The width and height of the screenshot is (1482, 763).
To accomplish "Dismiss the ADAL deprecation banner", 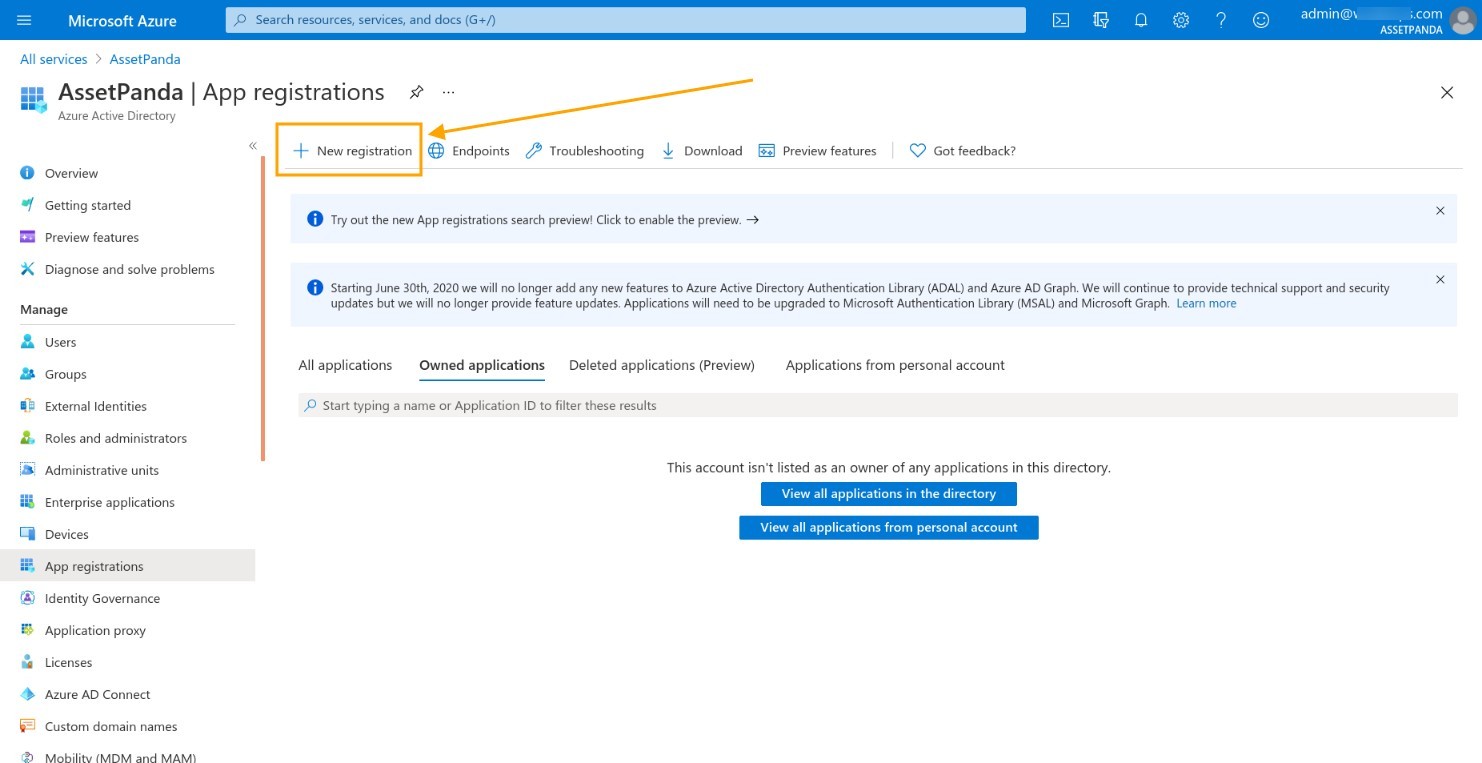I will click(1440, 280).
